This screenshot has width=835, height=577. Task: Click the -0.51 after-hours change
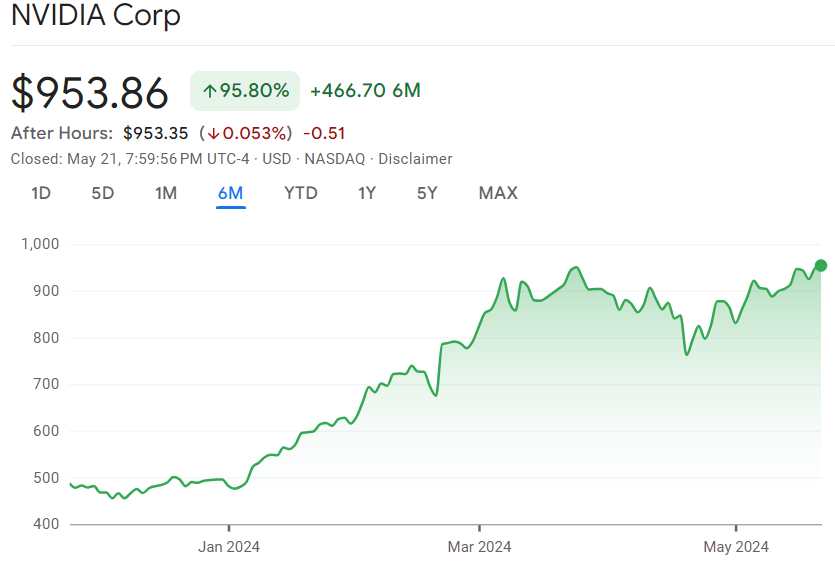[324, 133]
